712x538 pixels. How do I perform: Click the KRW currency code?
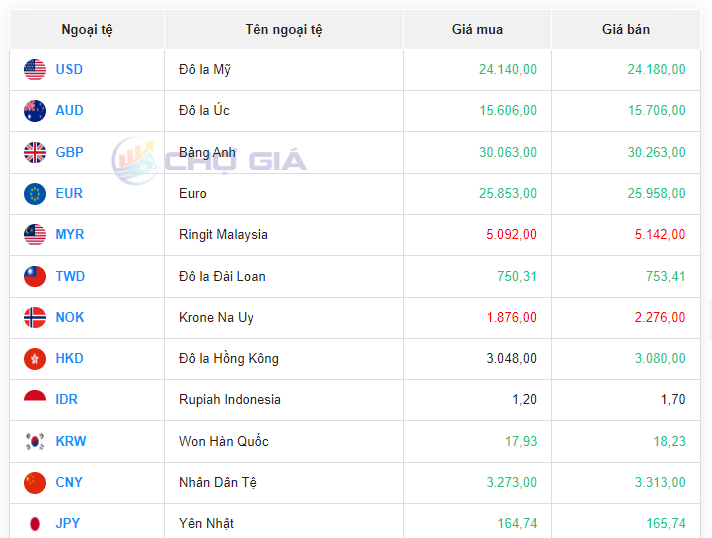70,442
